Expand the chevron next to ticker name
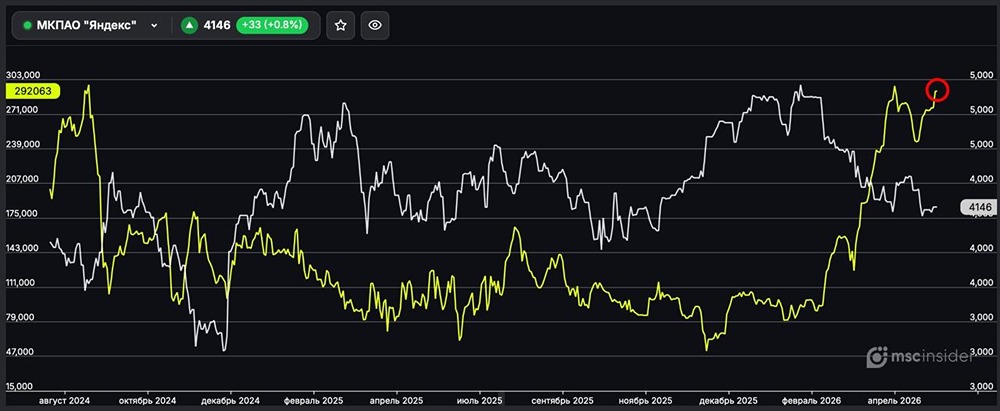The image size is (1000, 411). click(154, 26)
